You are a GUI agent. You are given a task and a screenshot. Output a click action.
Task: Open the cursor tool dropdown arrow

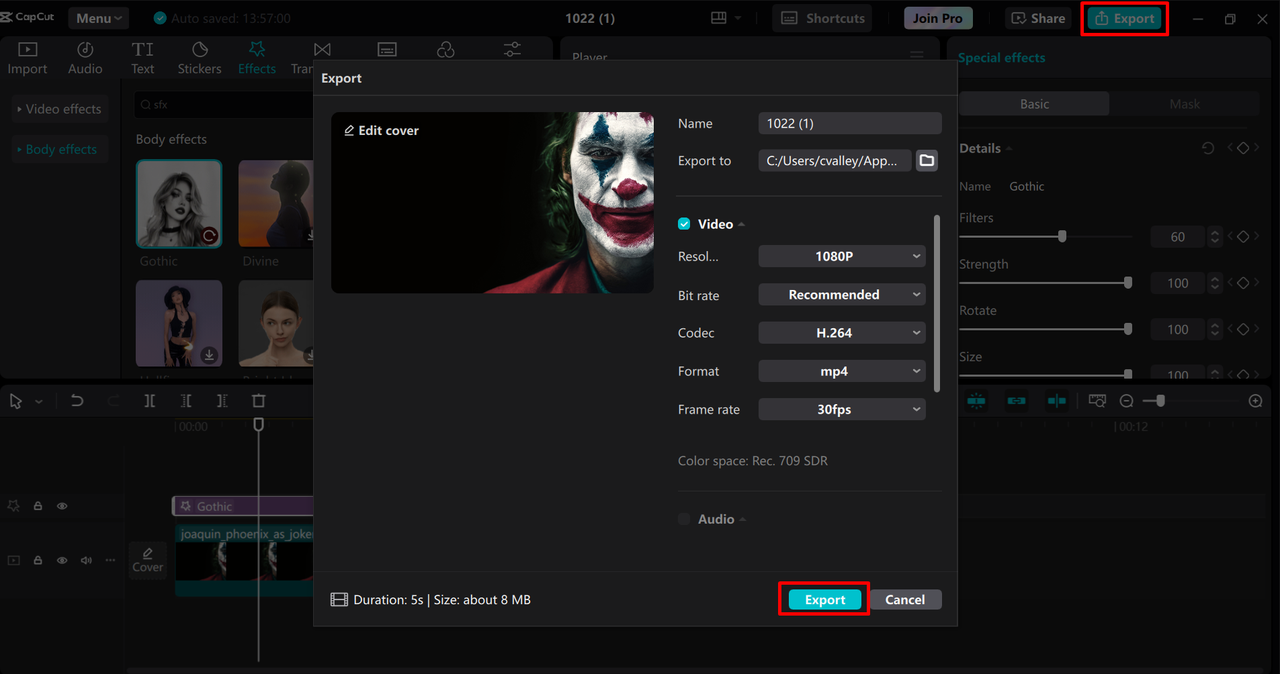click(x=39, y=402)
